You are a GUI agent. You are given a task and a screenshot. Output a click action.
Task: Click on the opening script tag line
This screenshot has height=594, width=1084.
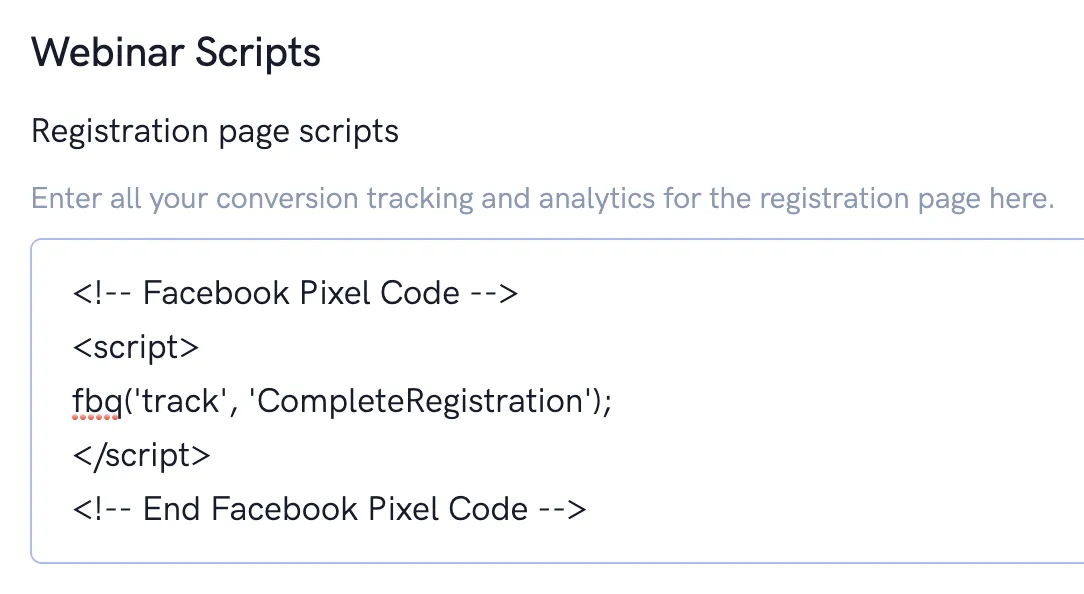coord(136,347)
